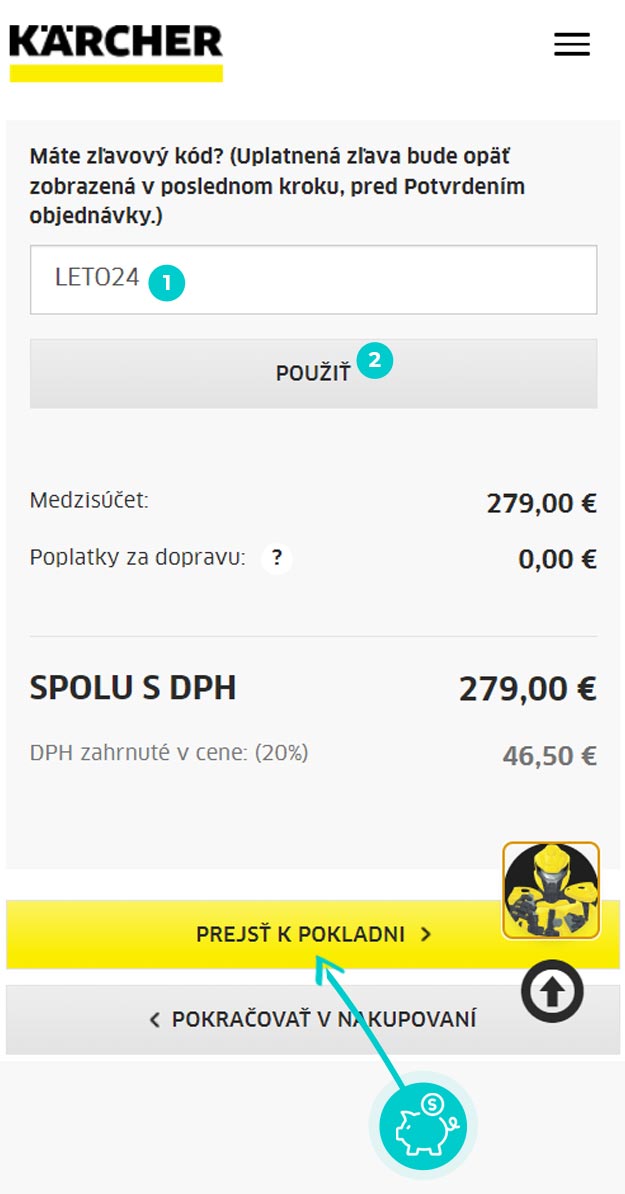Click the left chevron beside Pokračovať v nakupovaní
Image resolution: width=625 pixels, height=1194 pixels.
(x=155, y=1020)
